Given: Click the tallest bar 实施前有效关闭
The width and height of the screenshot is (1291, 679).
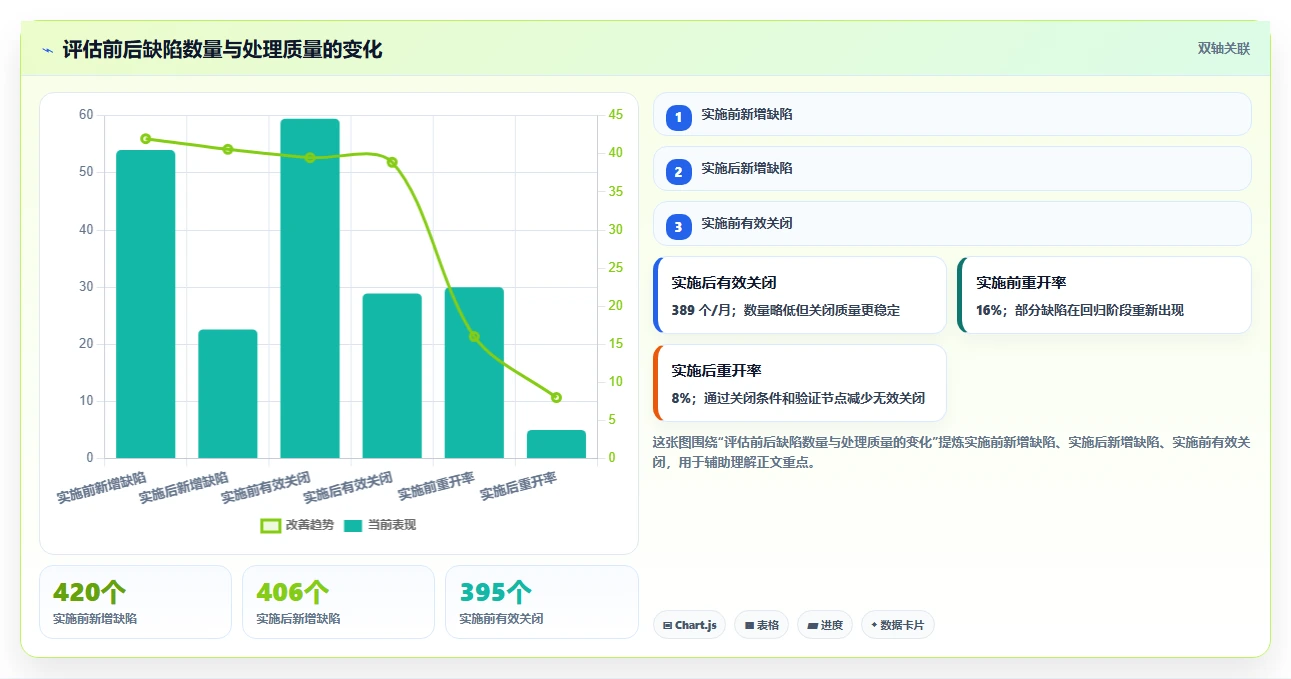Looking at the screenshot, I should click(310, 289).
